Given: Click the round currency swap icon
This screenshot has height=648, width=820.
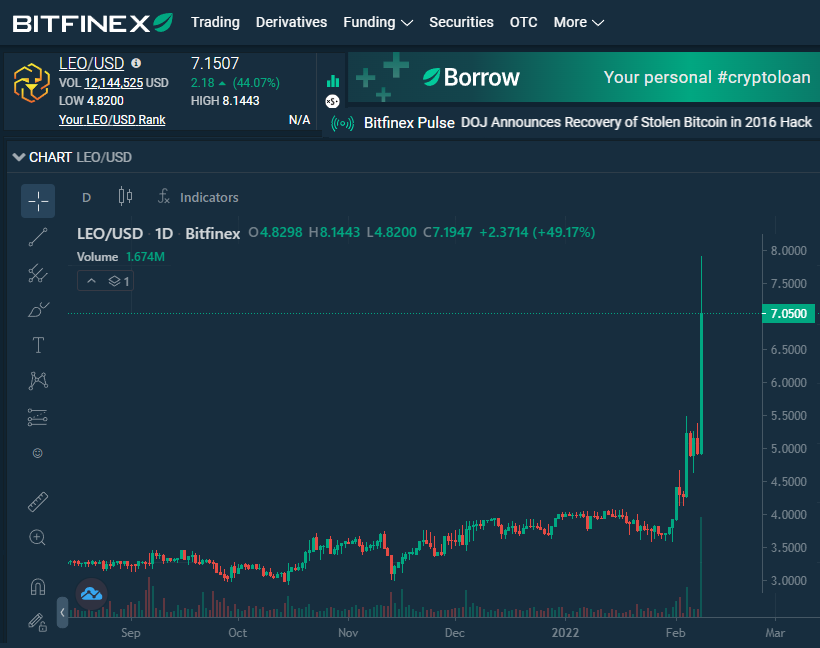Looking at the screenshot, I should coord(333,101).
